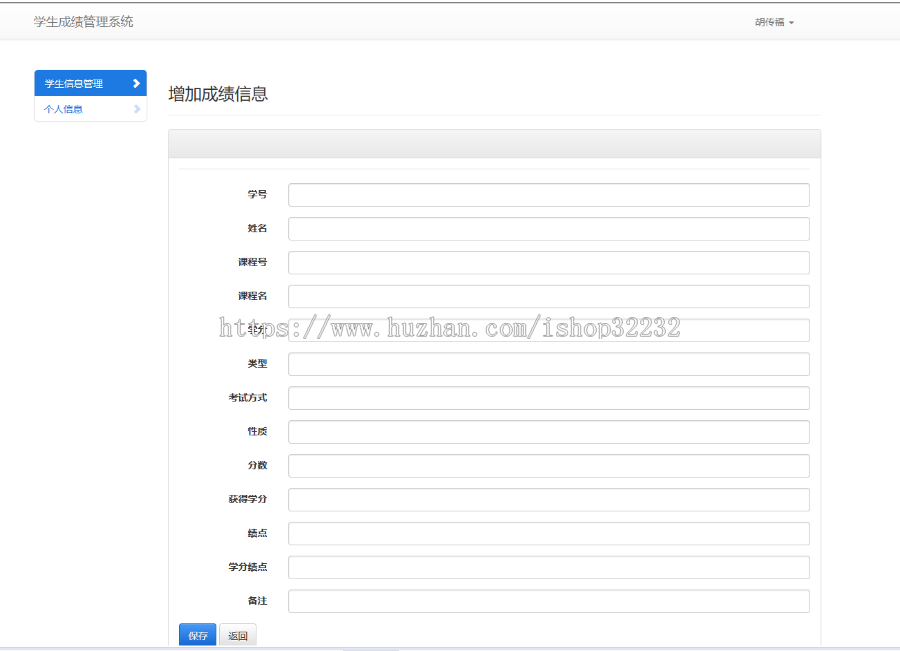Click the 学生信息管理 arrow chevron icon
Screen dimensions: 900x651
tap(138, 83)
